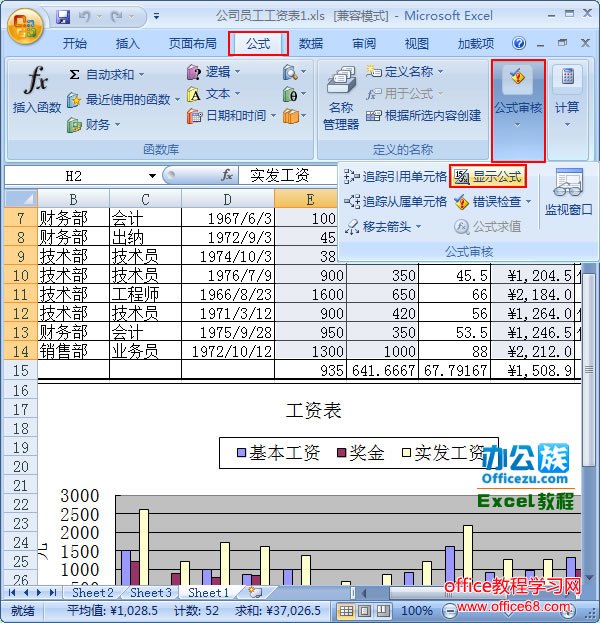Undo last action in quick access toolbar
This screenshot has height=623, width=600.
(84, 17)
